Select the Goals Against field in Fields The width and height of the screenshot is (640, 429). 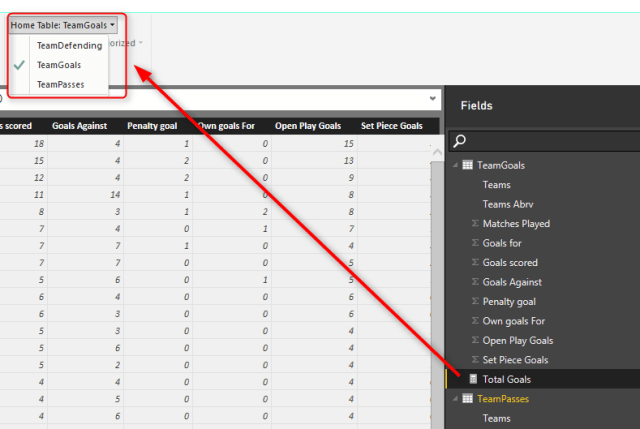(512, 282)
